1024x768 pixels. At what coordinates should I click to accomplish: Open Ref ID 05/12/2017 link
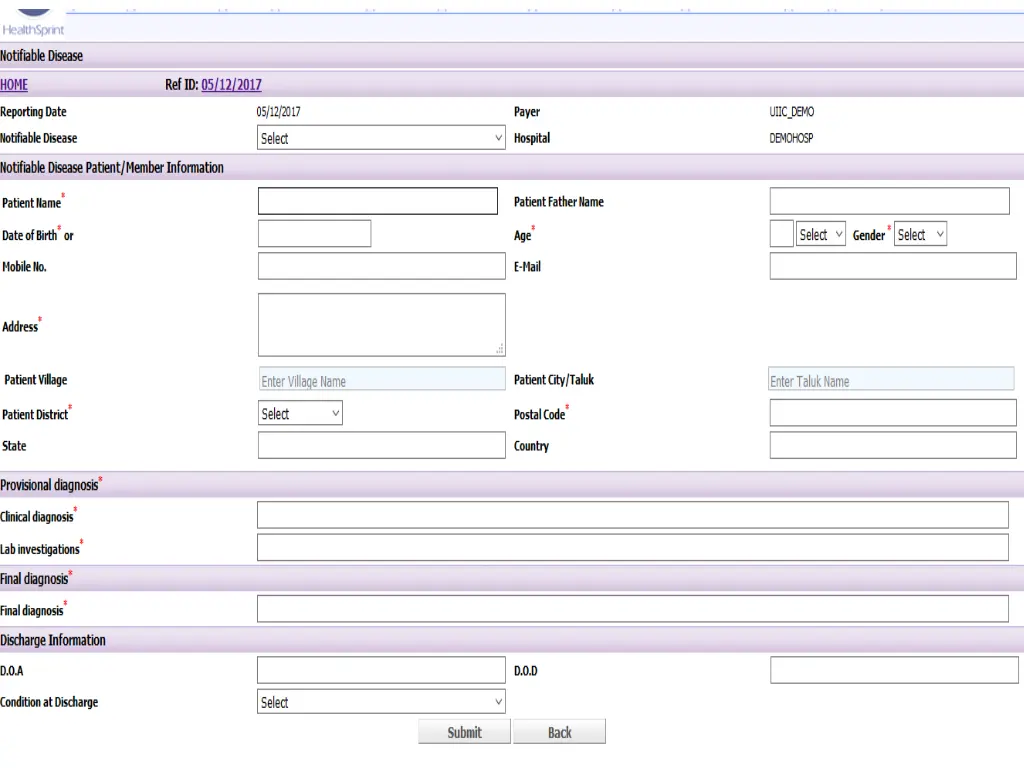coord(231,85)
